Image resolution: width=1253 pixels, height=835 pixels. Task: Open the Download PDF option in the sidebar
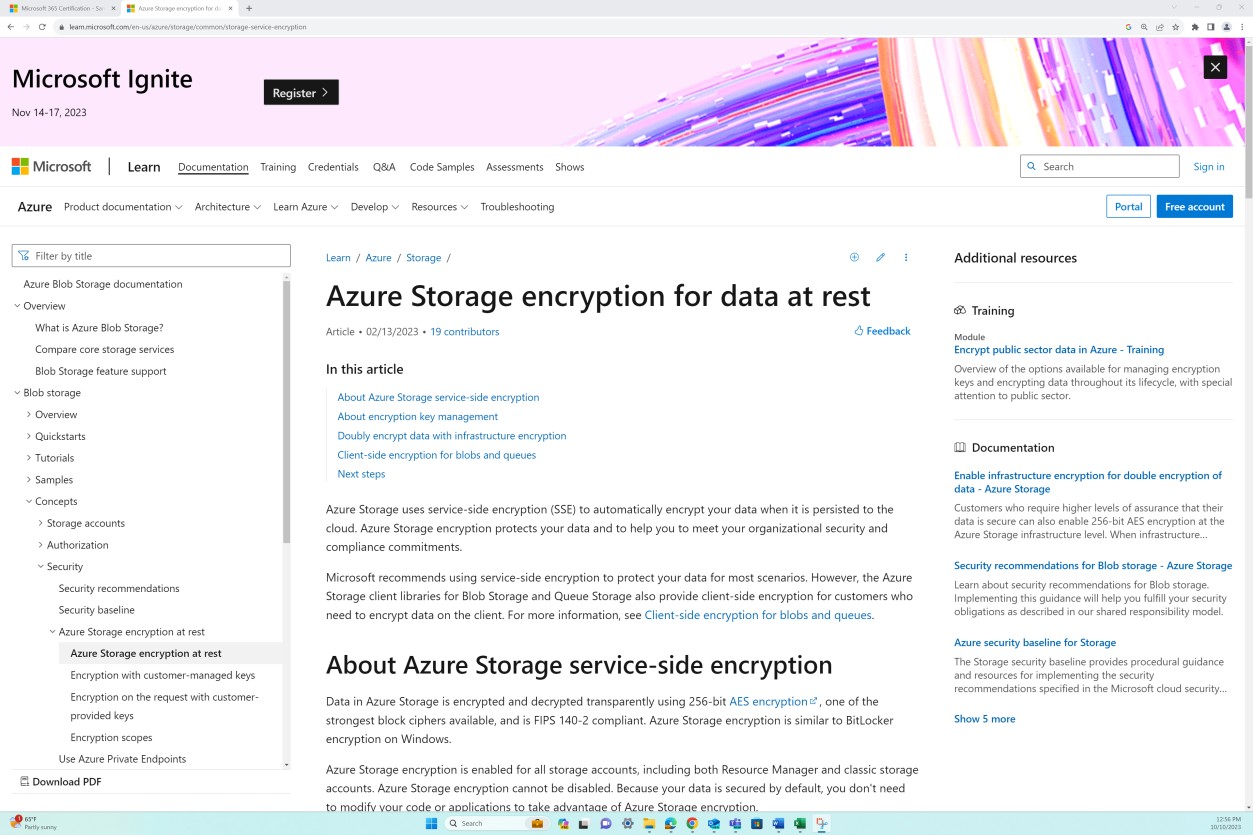61,781
